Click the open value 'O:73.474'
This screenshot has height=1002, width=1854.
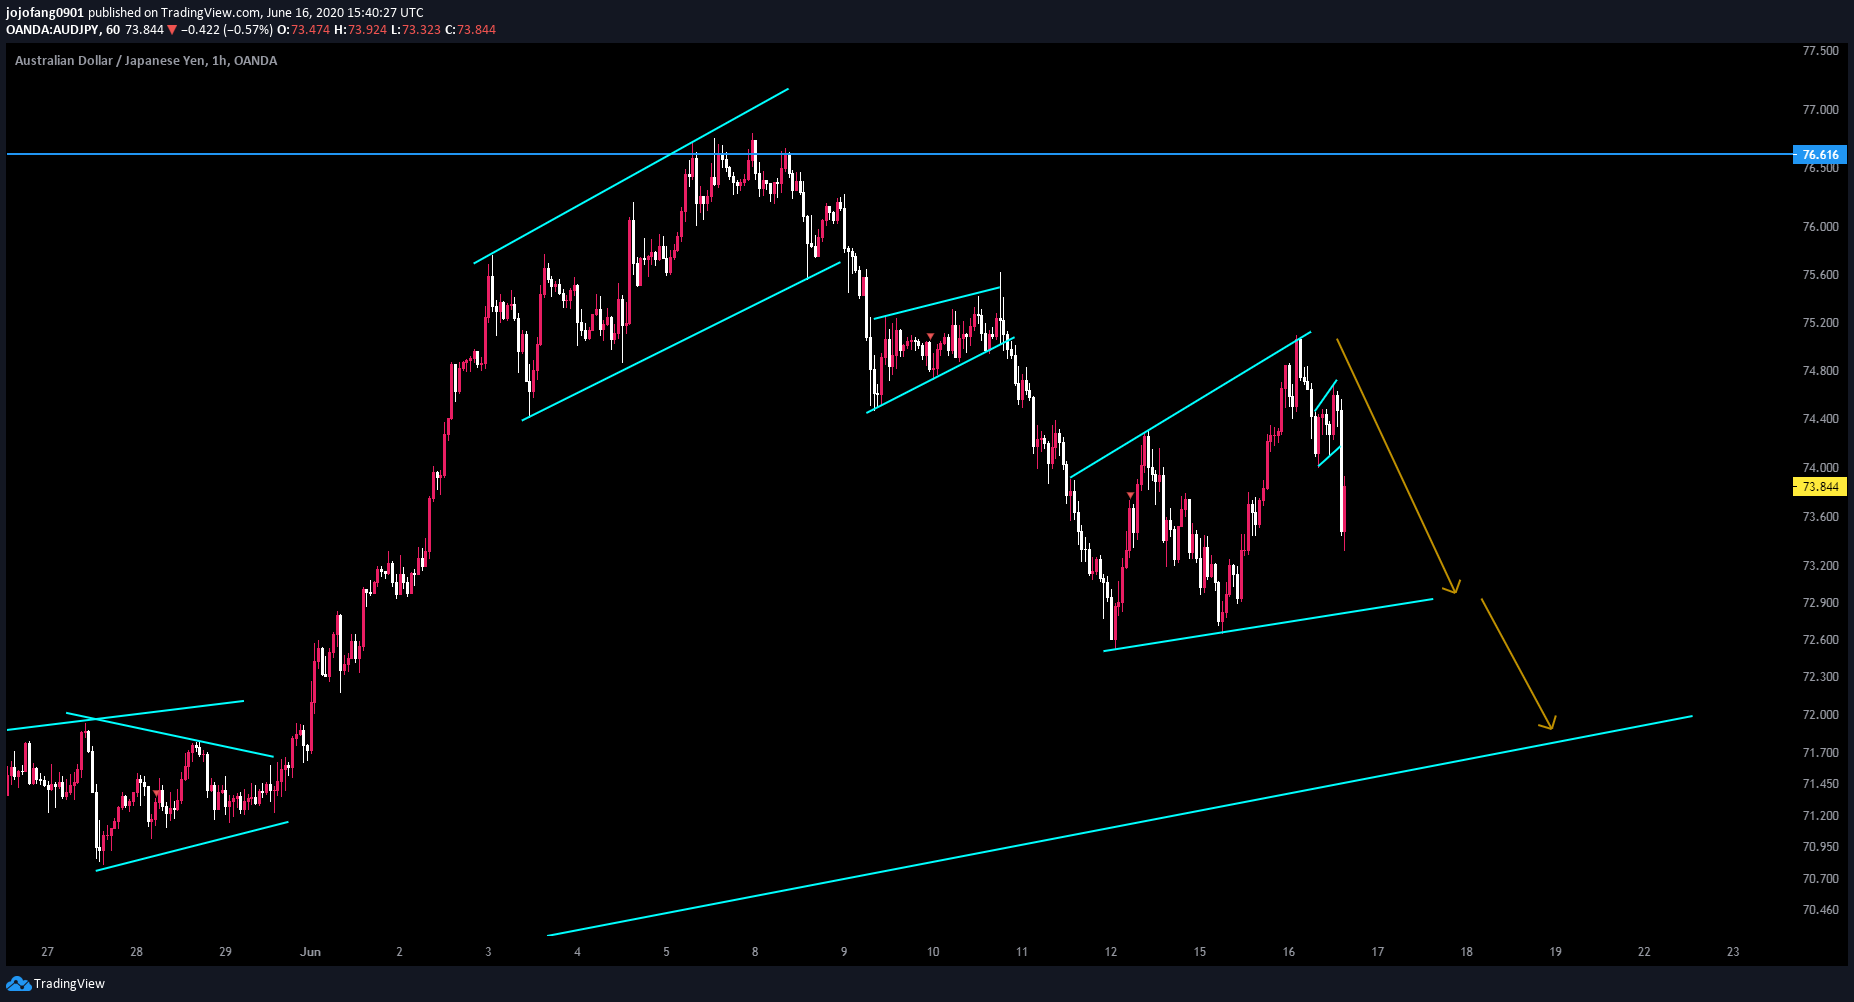pyautogui.click(x=303, y=30)
